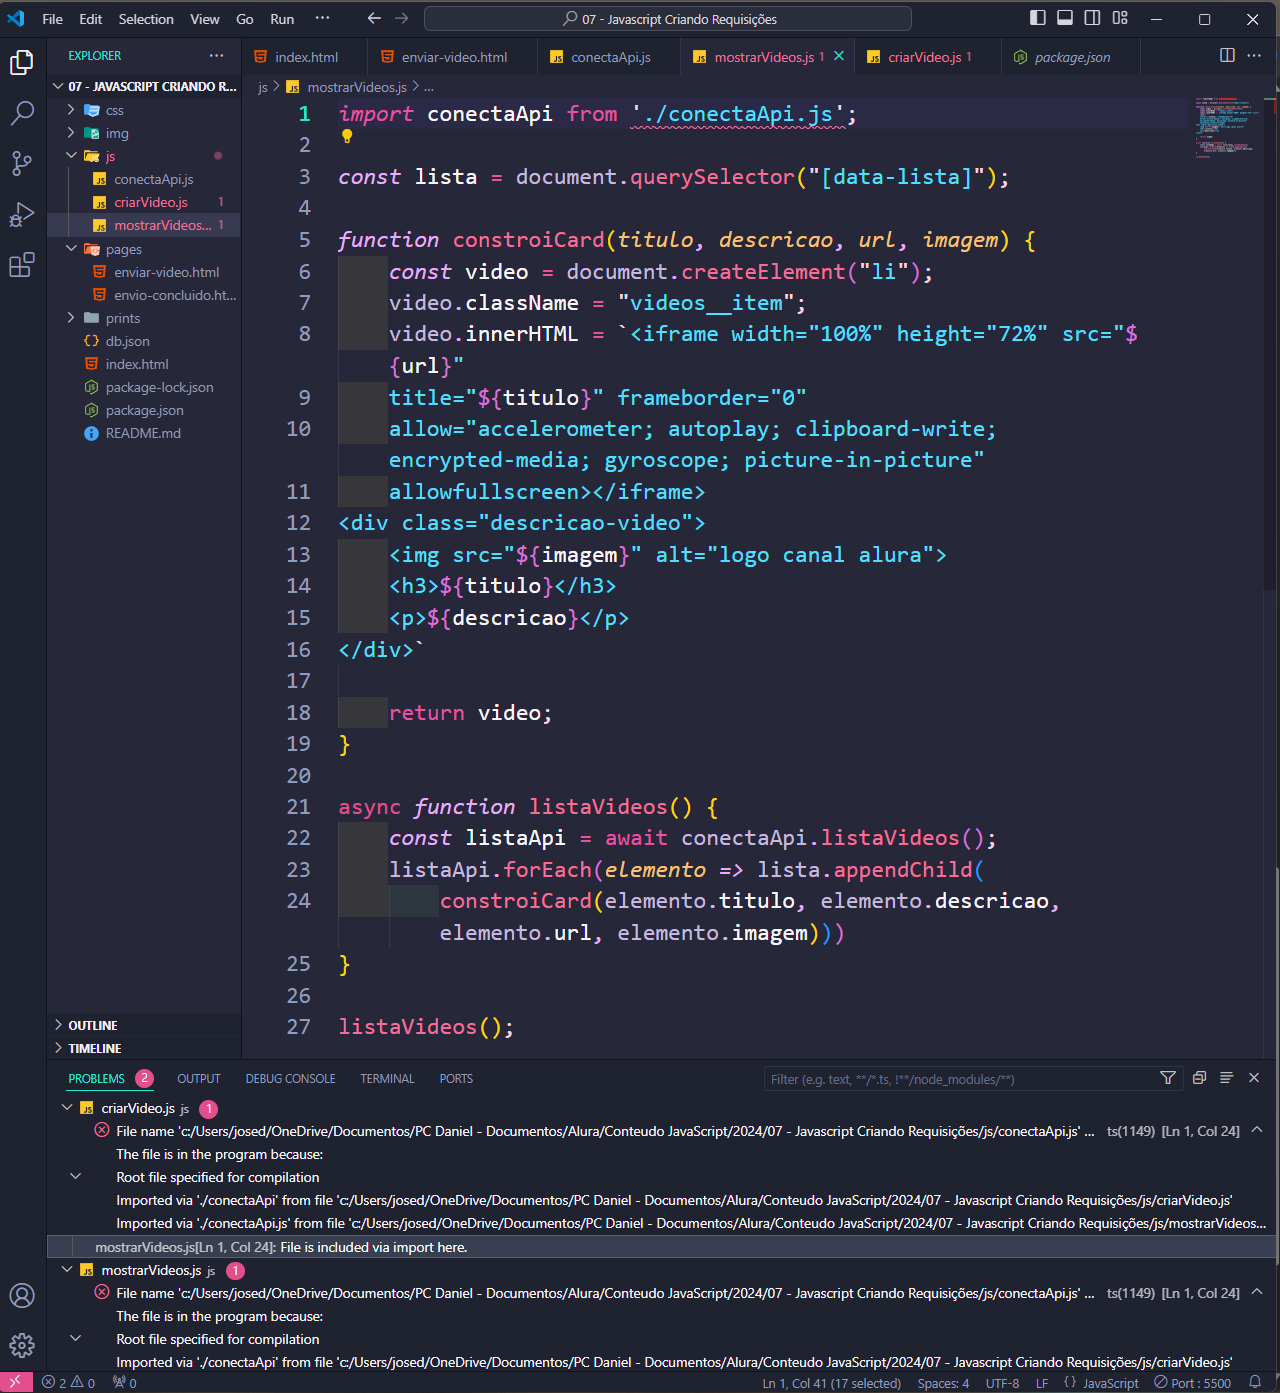Toggle Primary Side Bar visibility

[x=1038, y=18]
